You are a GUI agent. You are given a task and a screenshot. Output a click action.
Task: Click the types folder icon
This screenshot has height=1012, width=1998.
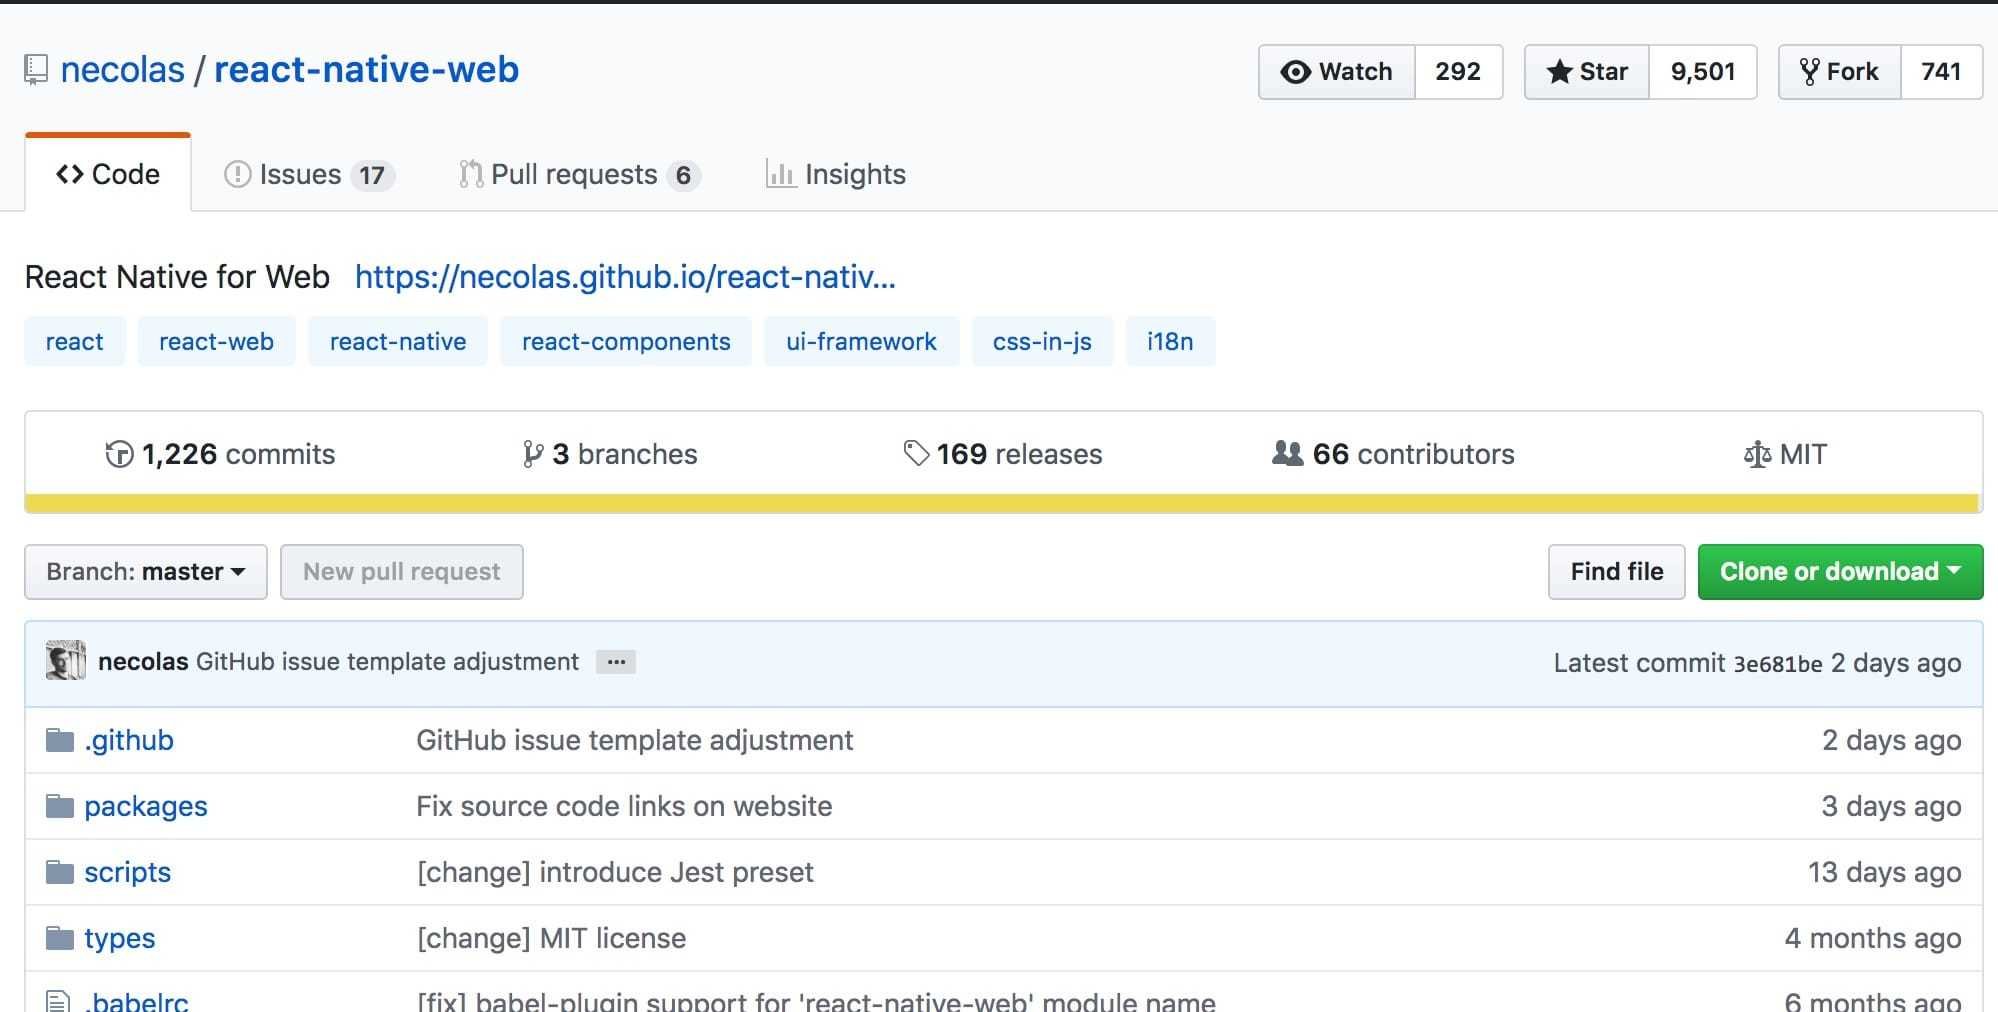pos(60,939)
